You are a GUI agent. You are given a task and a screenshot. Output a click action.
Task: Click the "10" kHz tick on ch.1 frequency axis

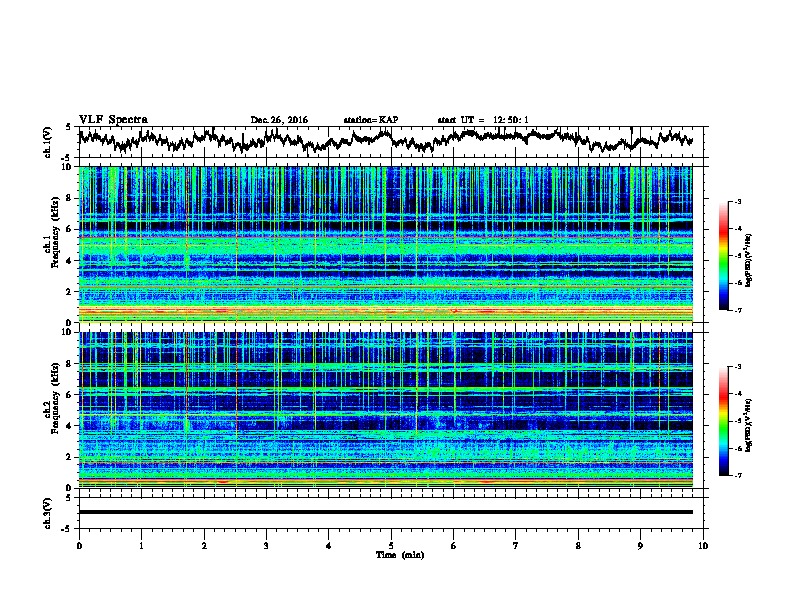point(68,167)
